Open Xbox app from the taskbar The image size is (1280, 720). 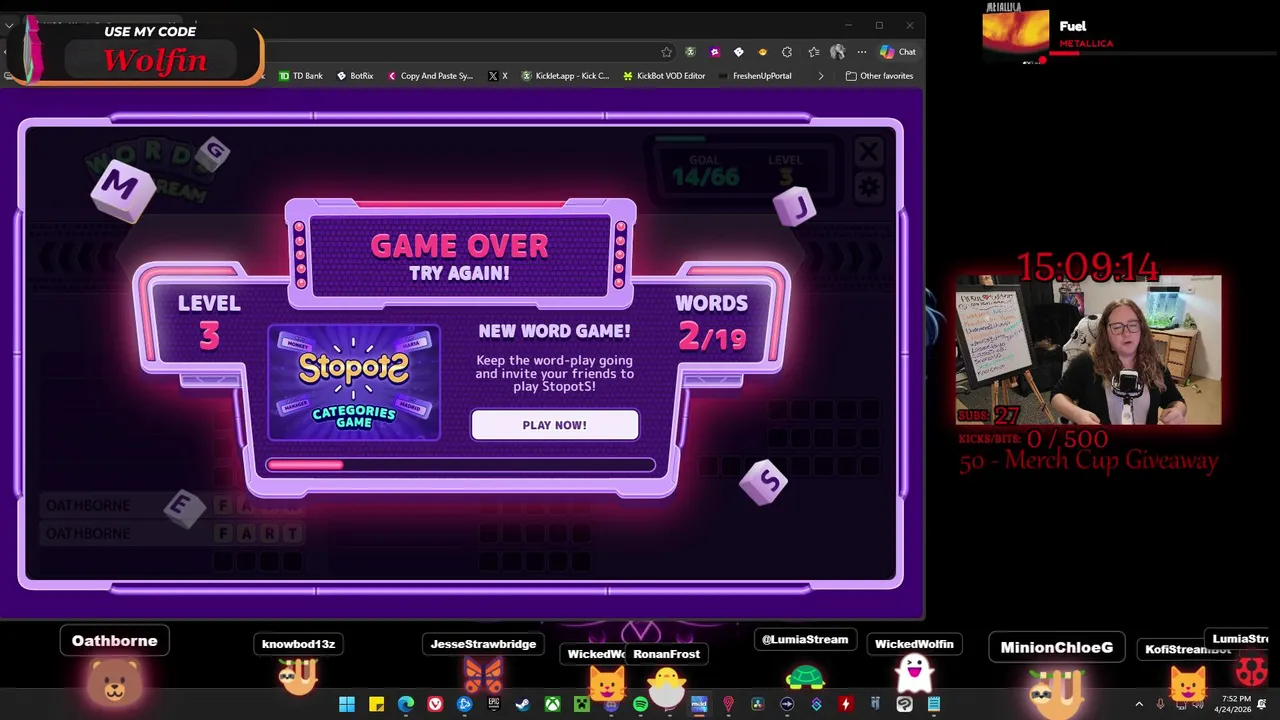pyautogui.click(x=552, y=705)
